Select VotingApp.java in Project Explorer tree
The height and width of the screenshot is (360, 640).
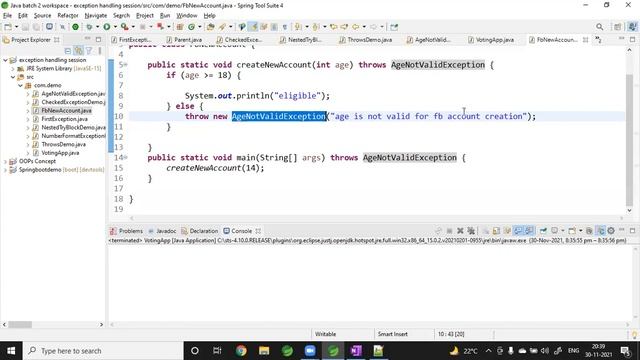pos(60,153)
